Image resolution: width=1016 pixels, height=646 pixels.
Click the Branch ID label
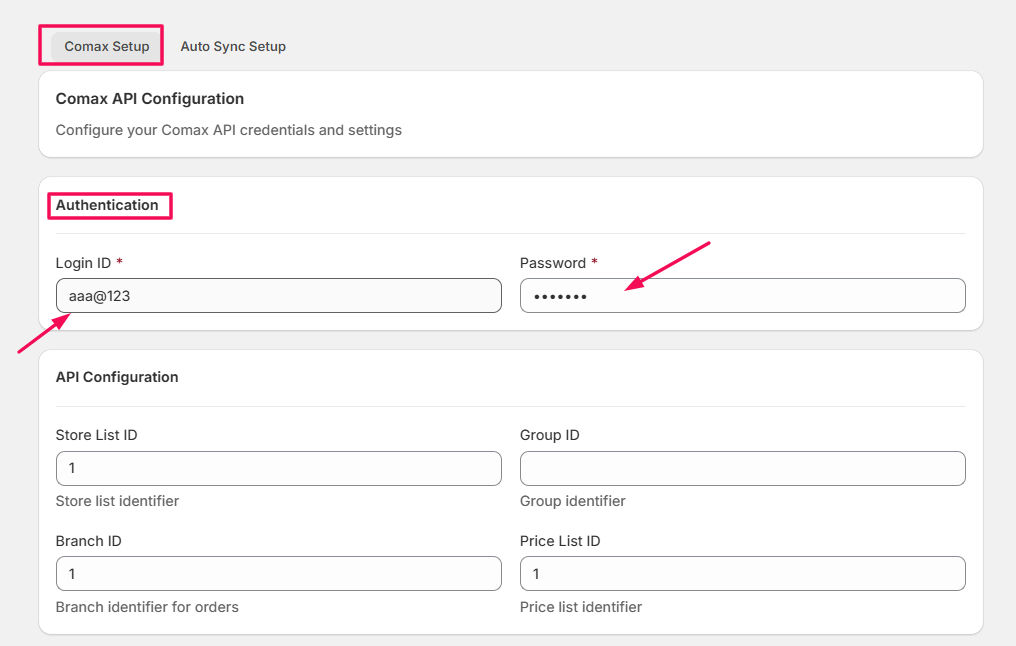click(88, 541)
